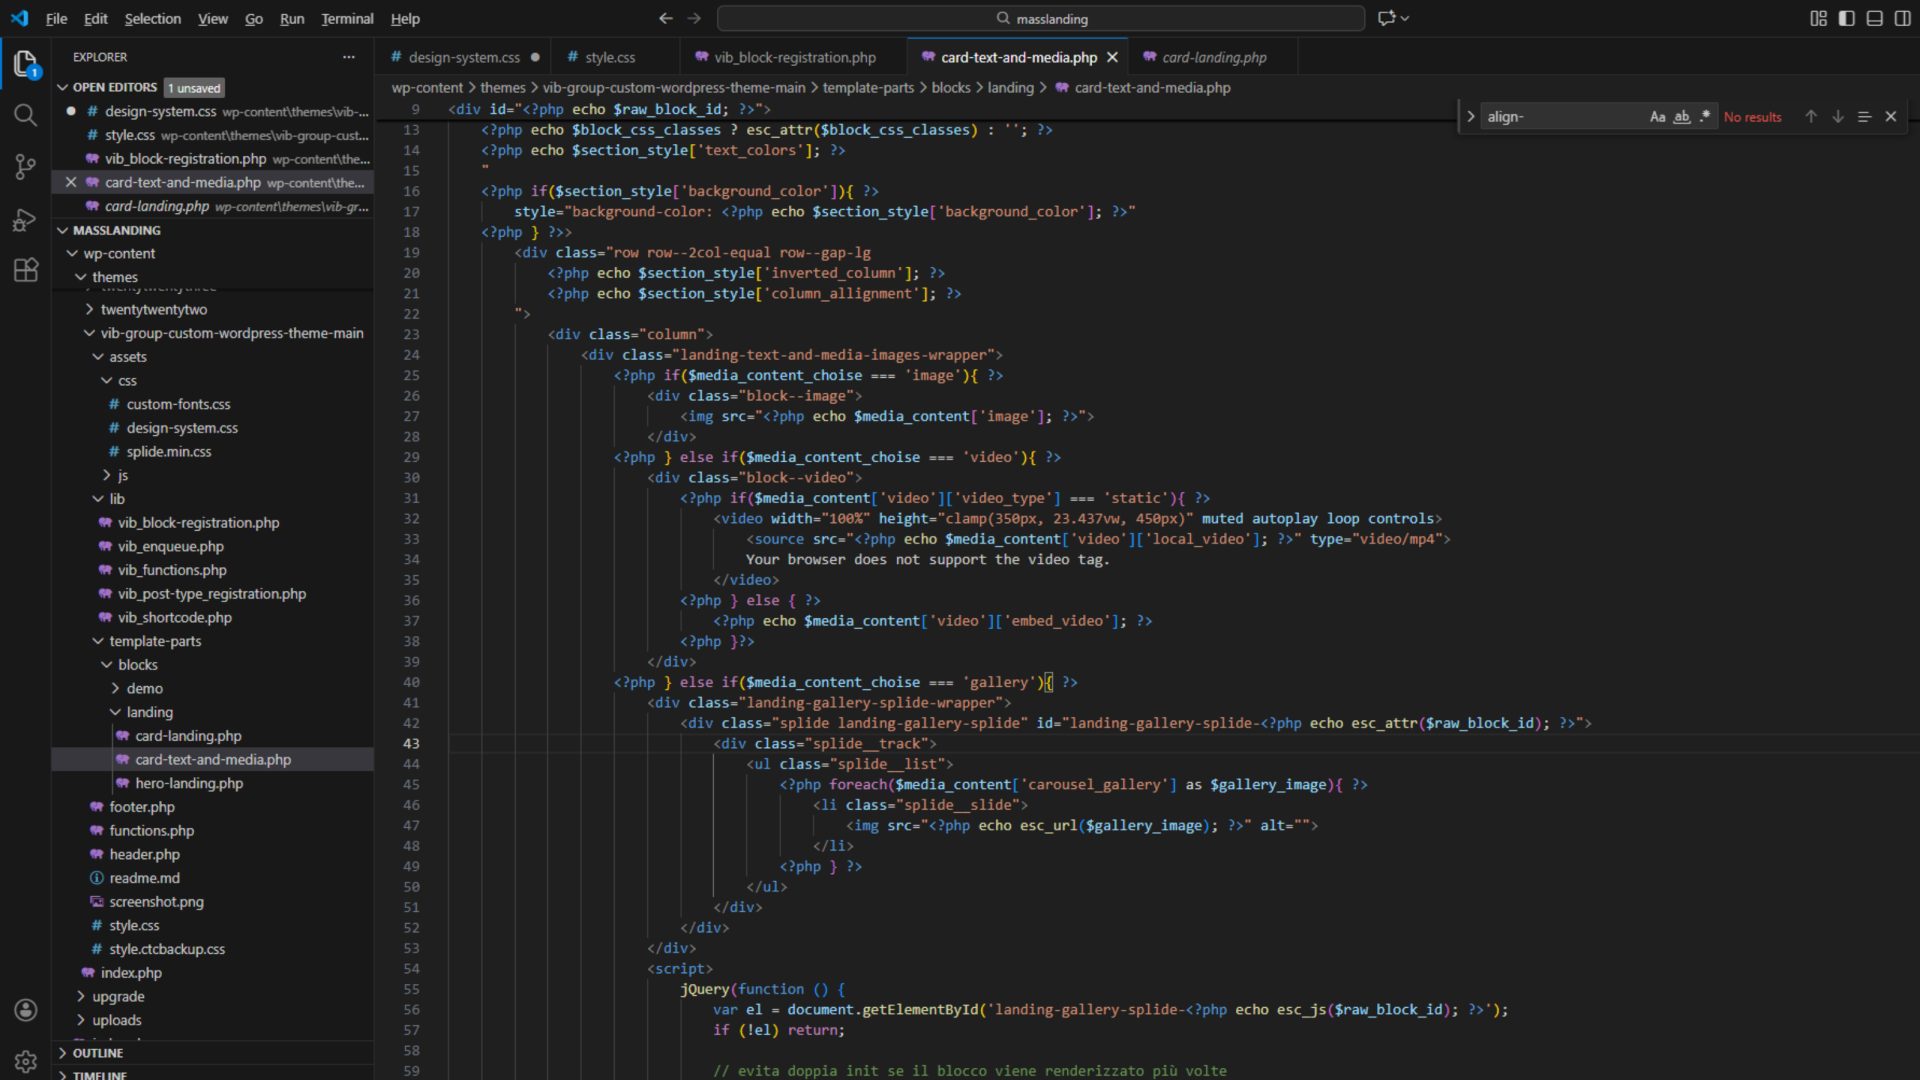Go to next match arrow in find widget
The image size is (1920, 1080).
[x=1838, y=117]
